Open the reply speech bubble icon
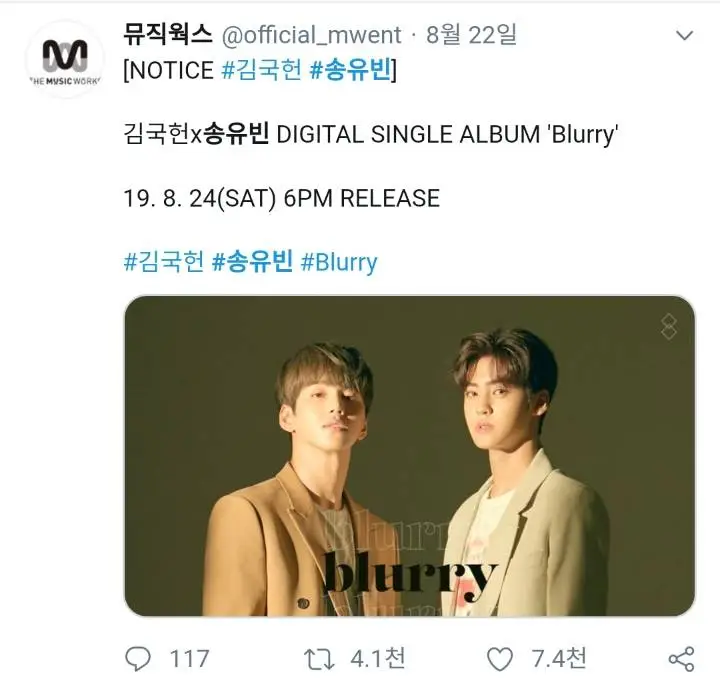The width and height of the screenshot is (720, 689). point(138,659)
